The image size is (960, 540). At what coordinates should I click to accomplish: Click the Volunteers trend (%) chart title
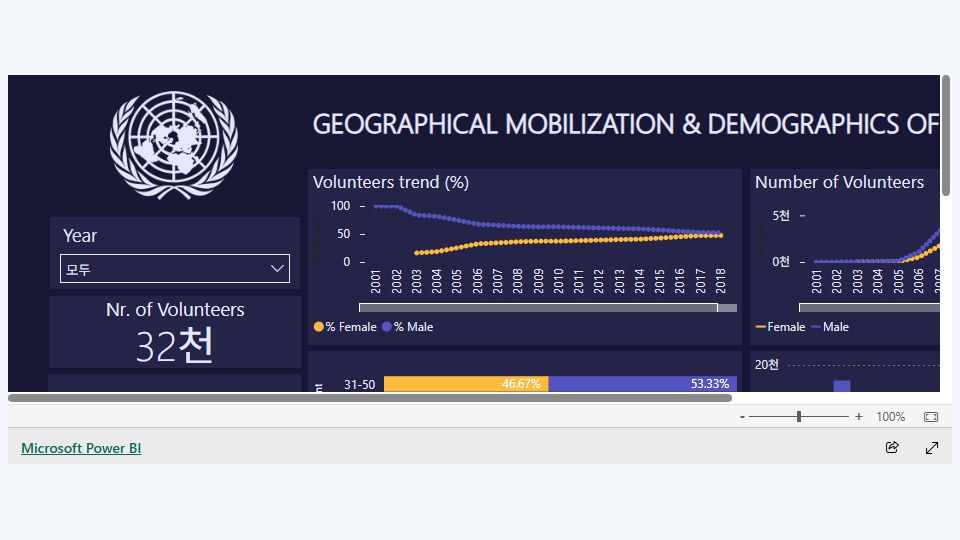pos(391,182)
